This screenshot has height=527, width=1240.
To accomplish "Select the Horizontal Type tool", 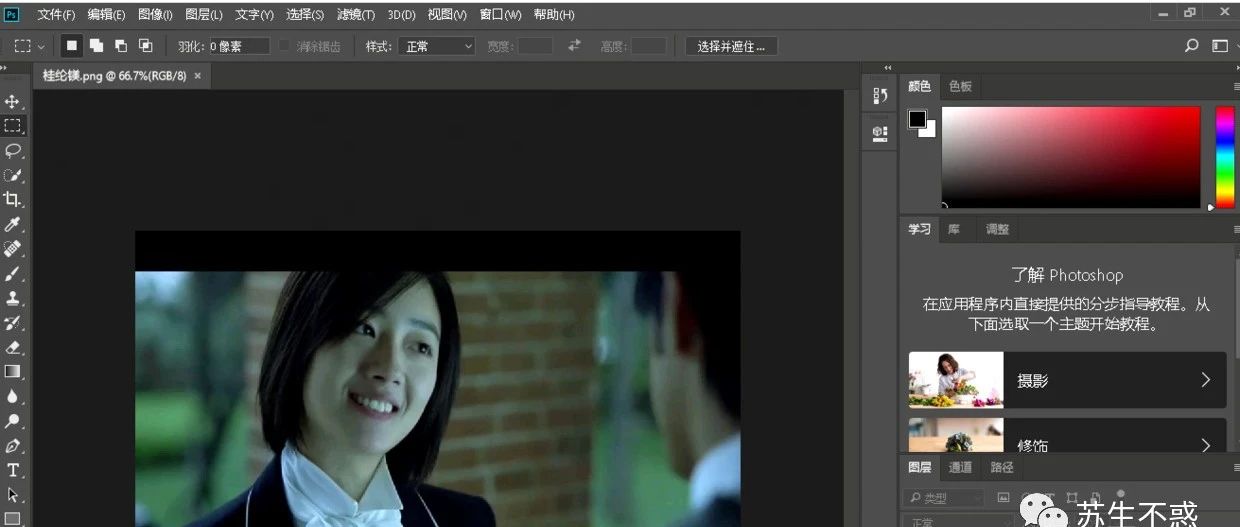I will click(13, 470).
